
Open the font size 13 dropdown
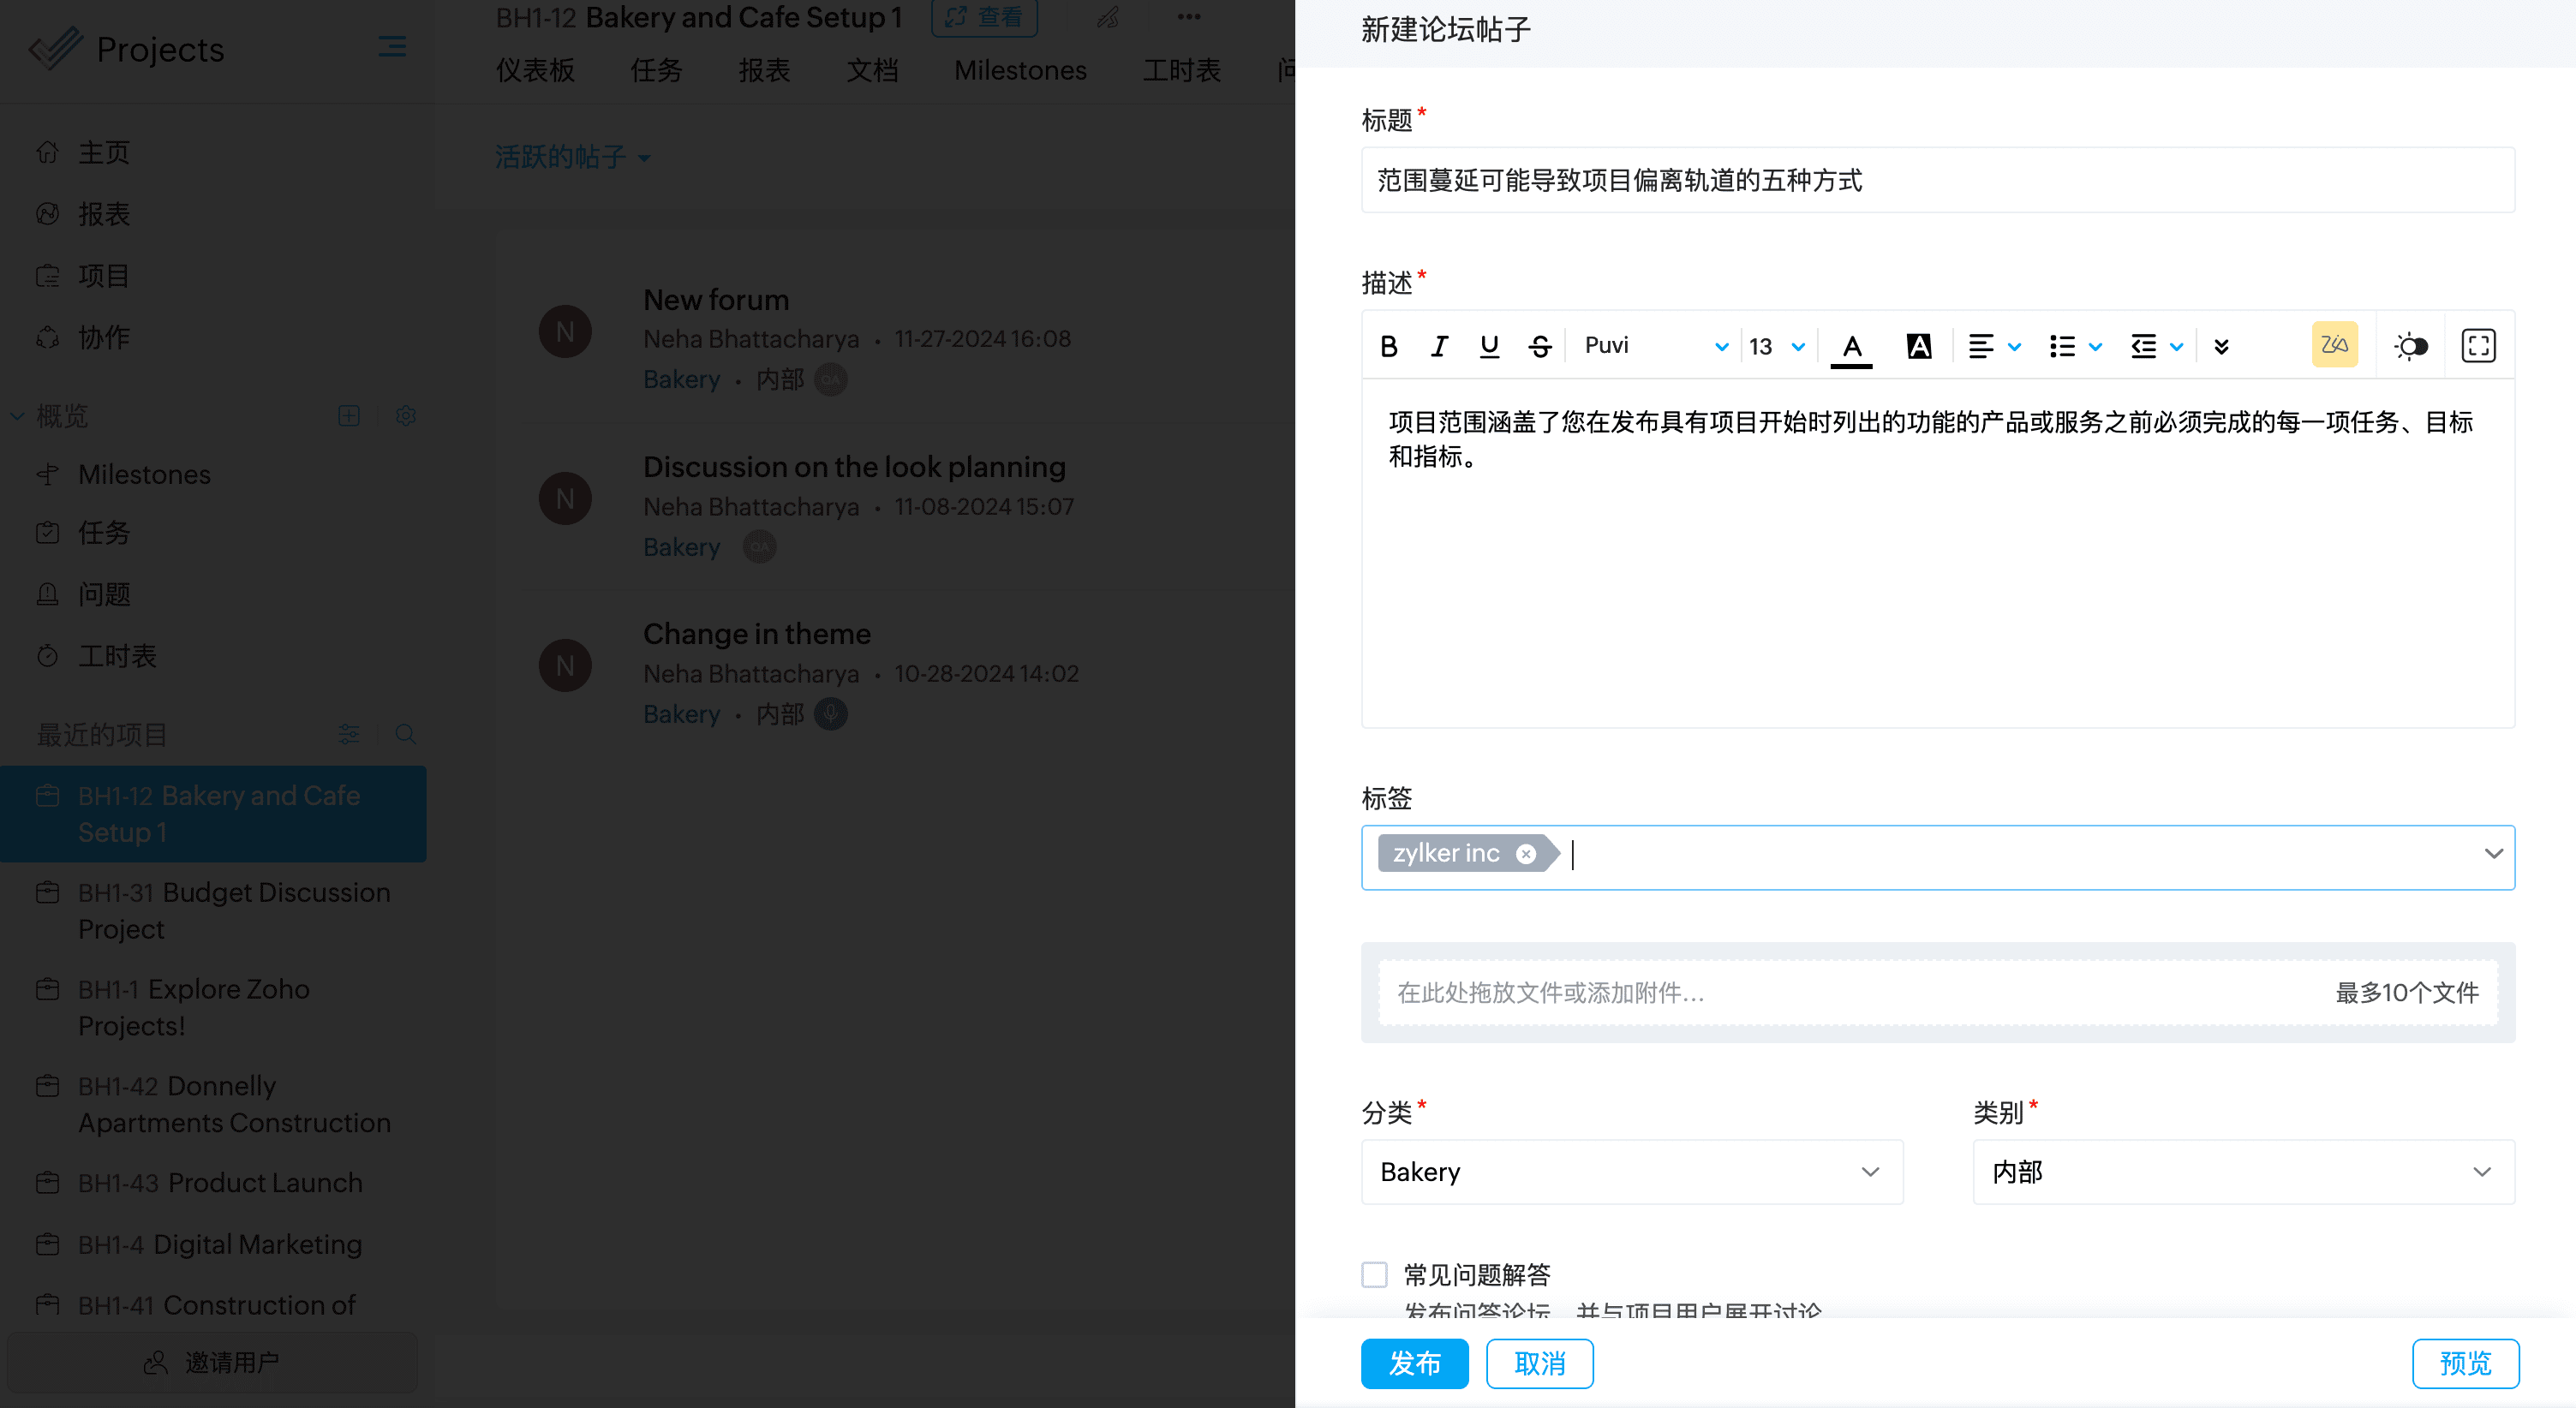point(1776,346)
